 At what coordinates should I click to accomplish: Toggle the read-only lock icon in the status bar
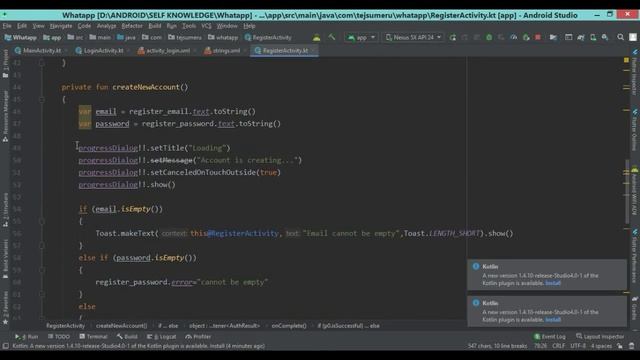click(620, 346)
